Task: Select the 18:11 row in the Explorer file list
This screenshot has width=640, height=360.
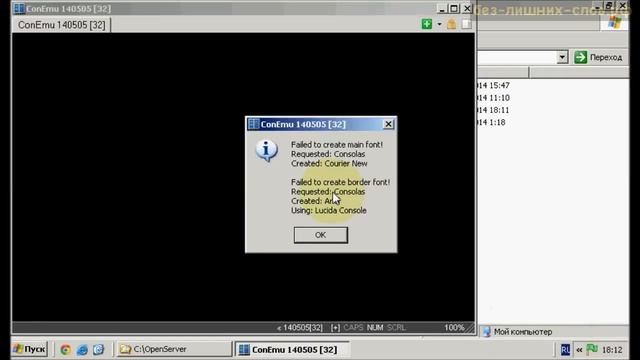Action: [x=493, y=110]
